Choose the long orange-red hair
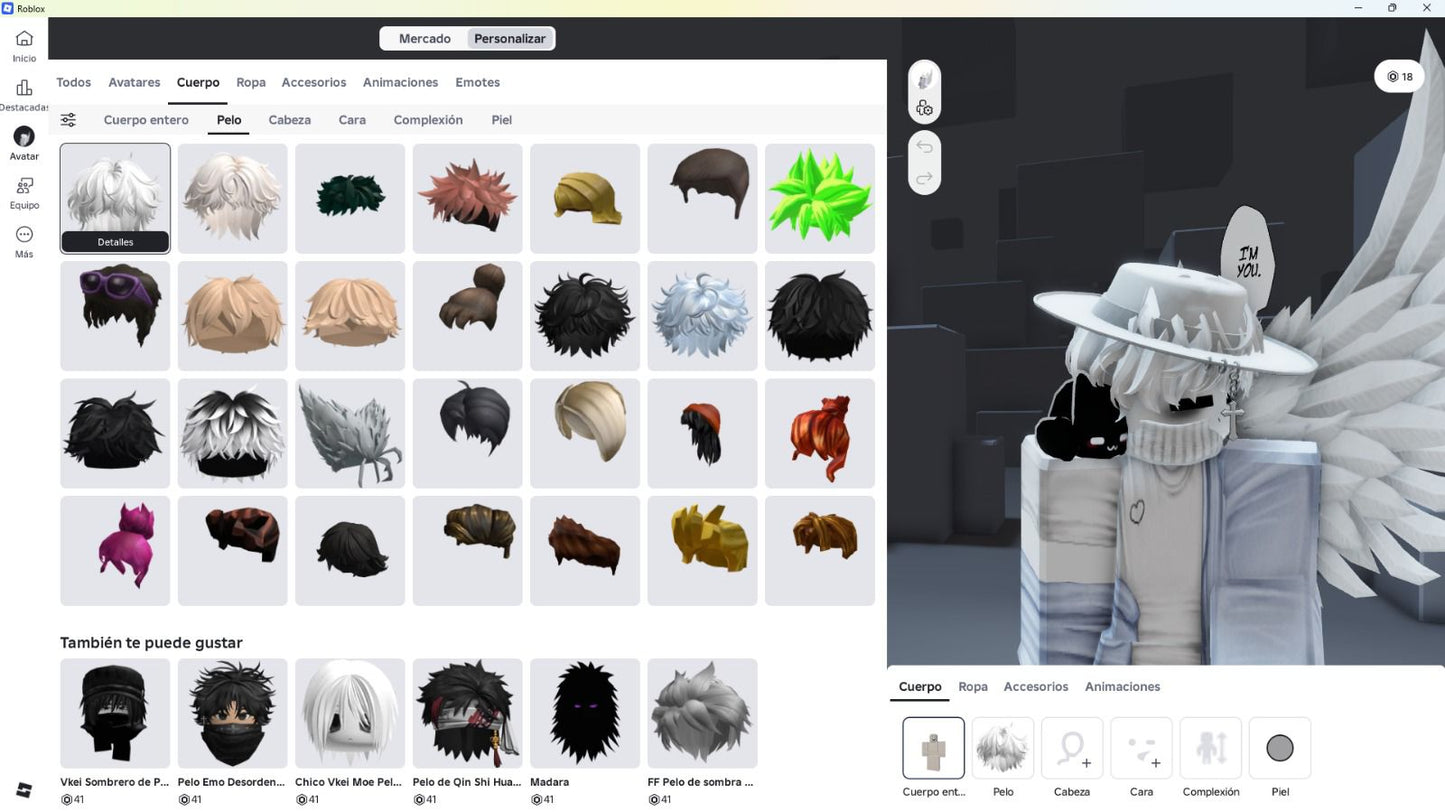1445x812 pixels. coord(820,433)
